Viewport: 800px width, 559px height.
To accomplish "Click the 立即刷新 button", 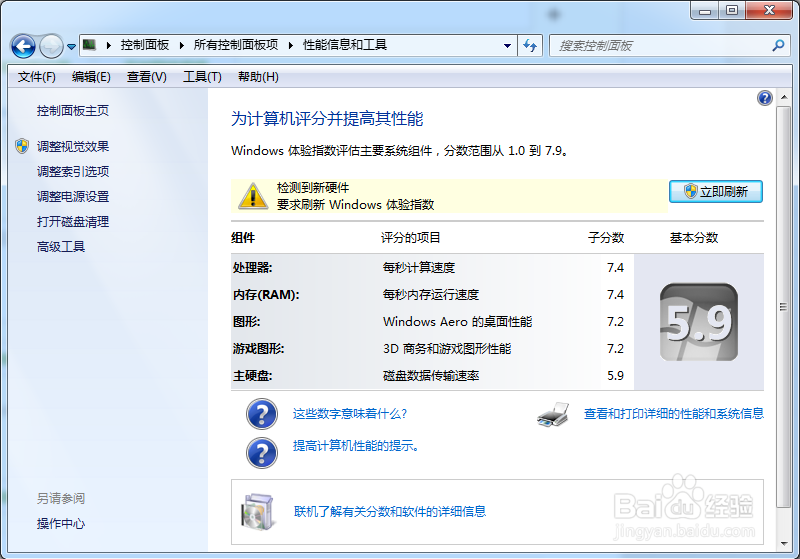I will click(x=716, y=192).
